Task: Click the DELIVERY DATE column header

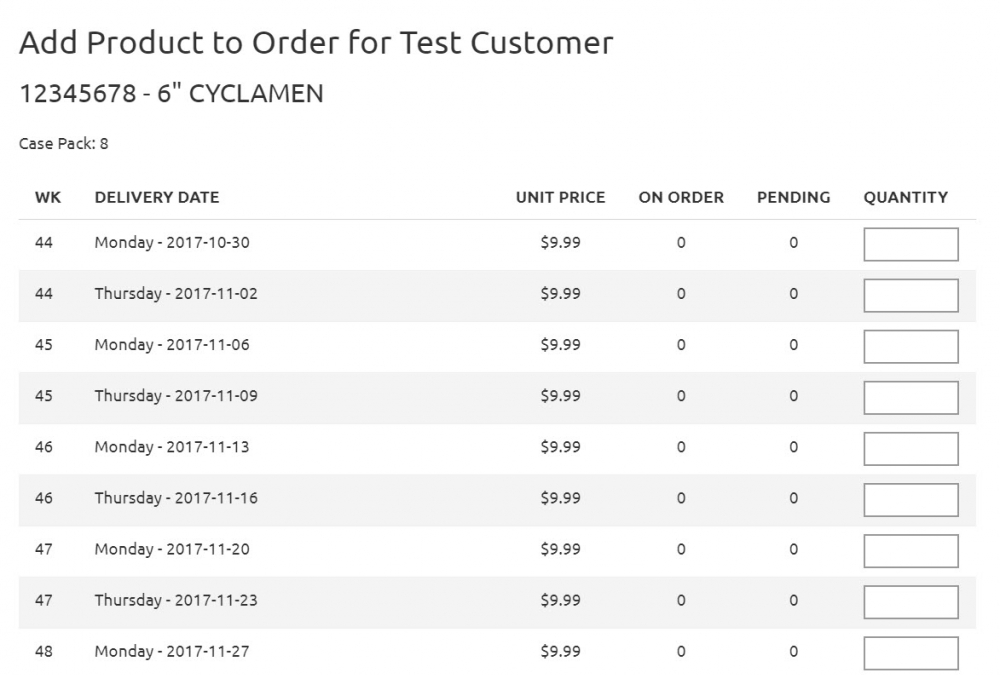Action: pyautogui.click(x=157, y=197)
